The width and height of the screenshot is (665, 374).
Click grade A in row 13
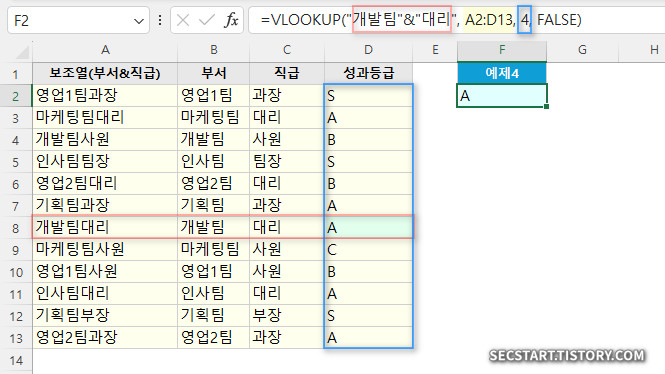369,338
